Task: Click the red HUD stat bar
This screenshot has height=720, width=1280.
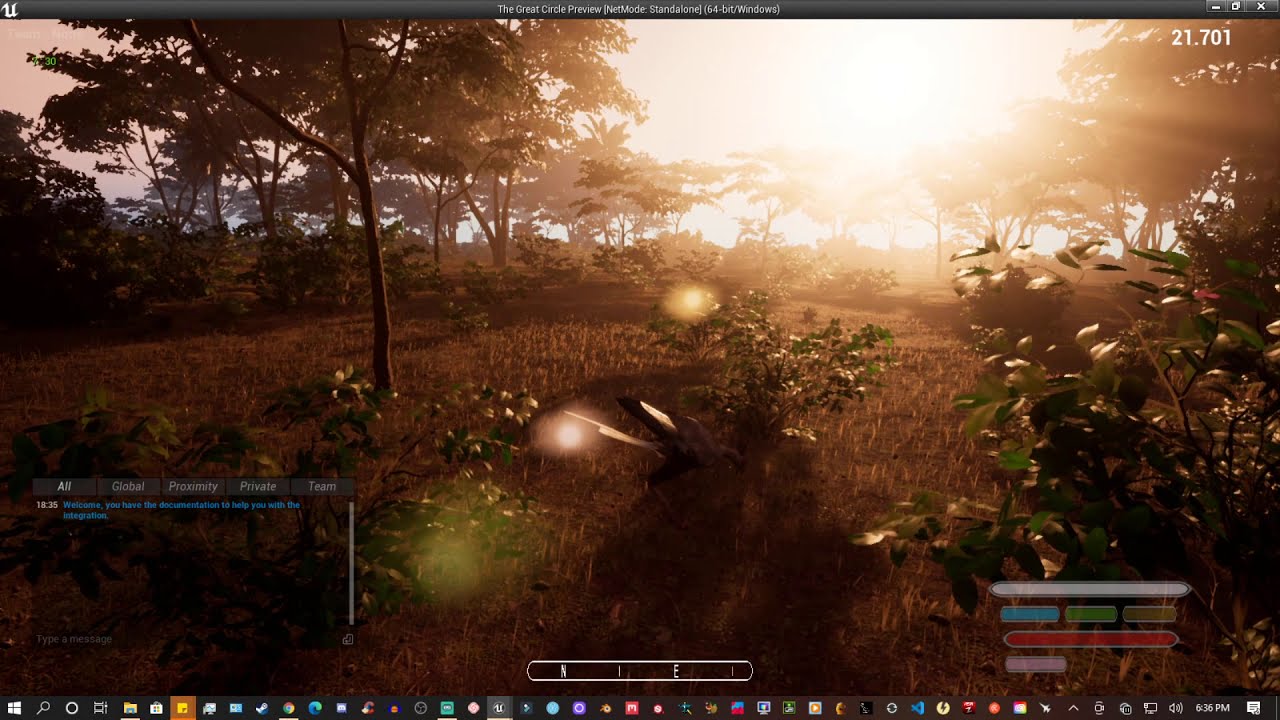Action: tap(1090, 639)
